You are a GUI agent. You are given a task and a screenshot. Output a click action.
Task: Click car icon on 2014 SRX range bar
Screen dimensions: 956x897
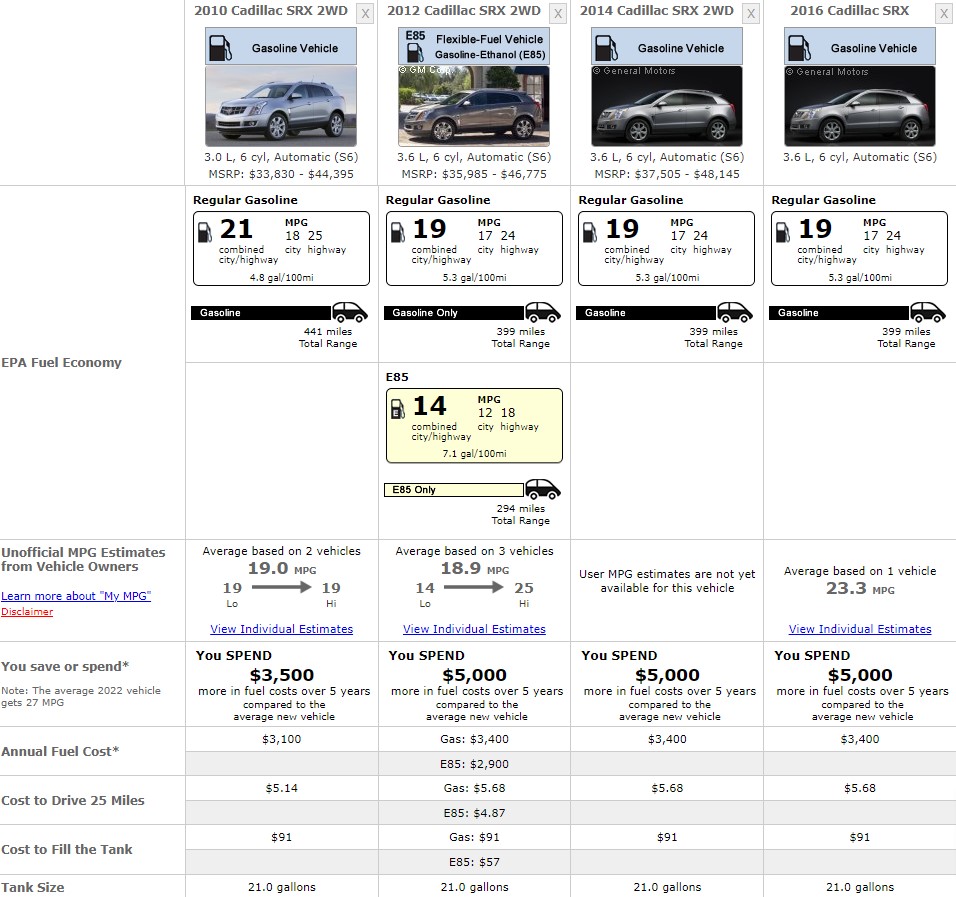pyautogui.click(x=735, y=312)
